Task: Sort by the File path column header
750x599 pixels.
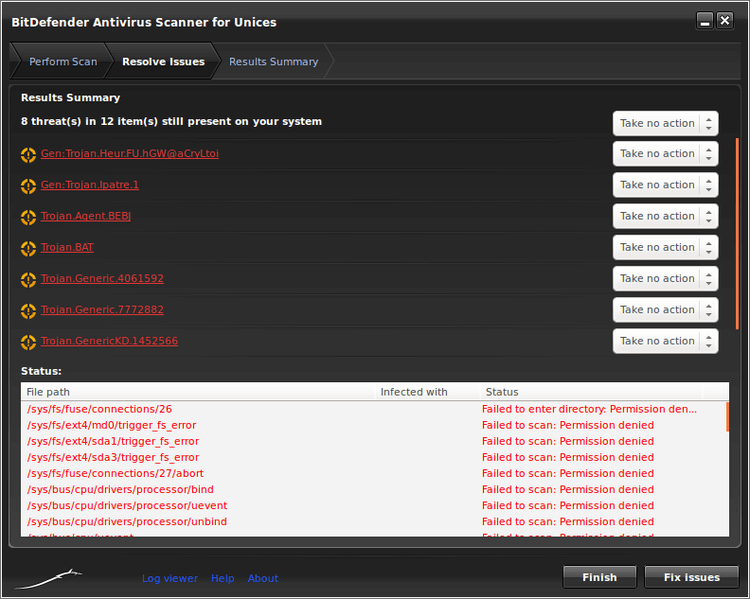Action: click(x=198, y=392)
